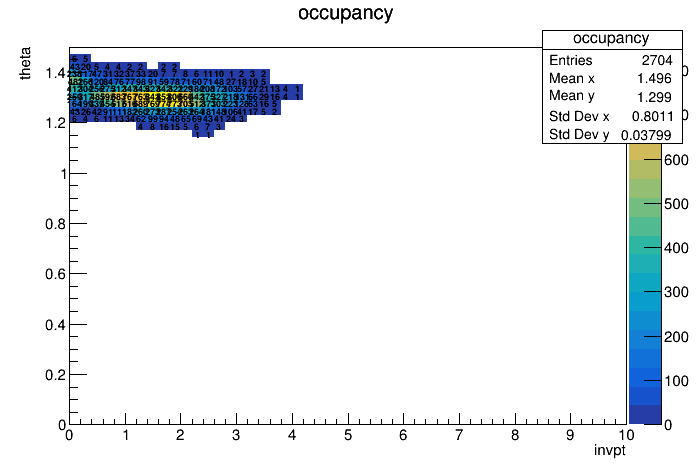Pick the teal color bar band beside the 400 label
This screenshot has width=696, height=472.
coord(645,245)
